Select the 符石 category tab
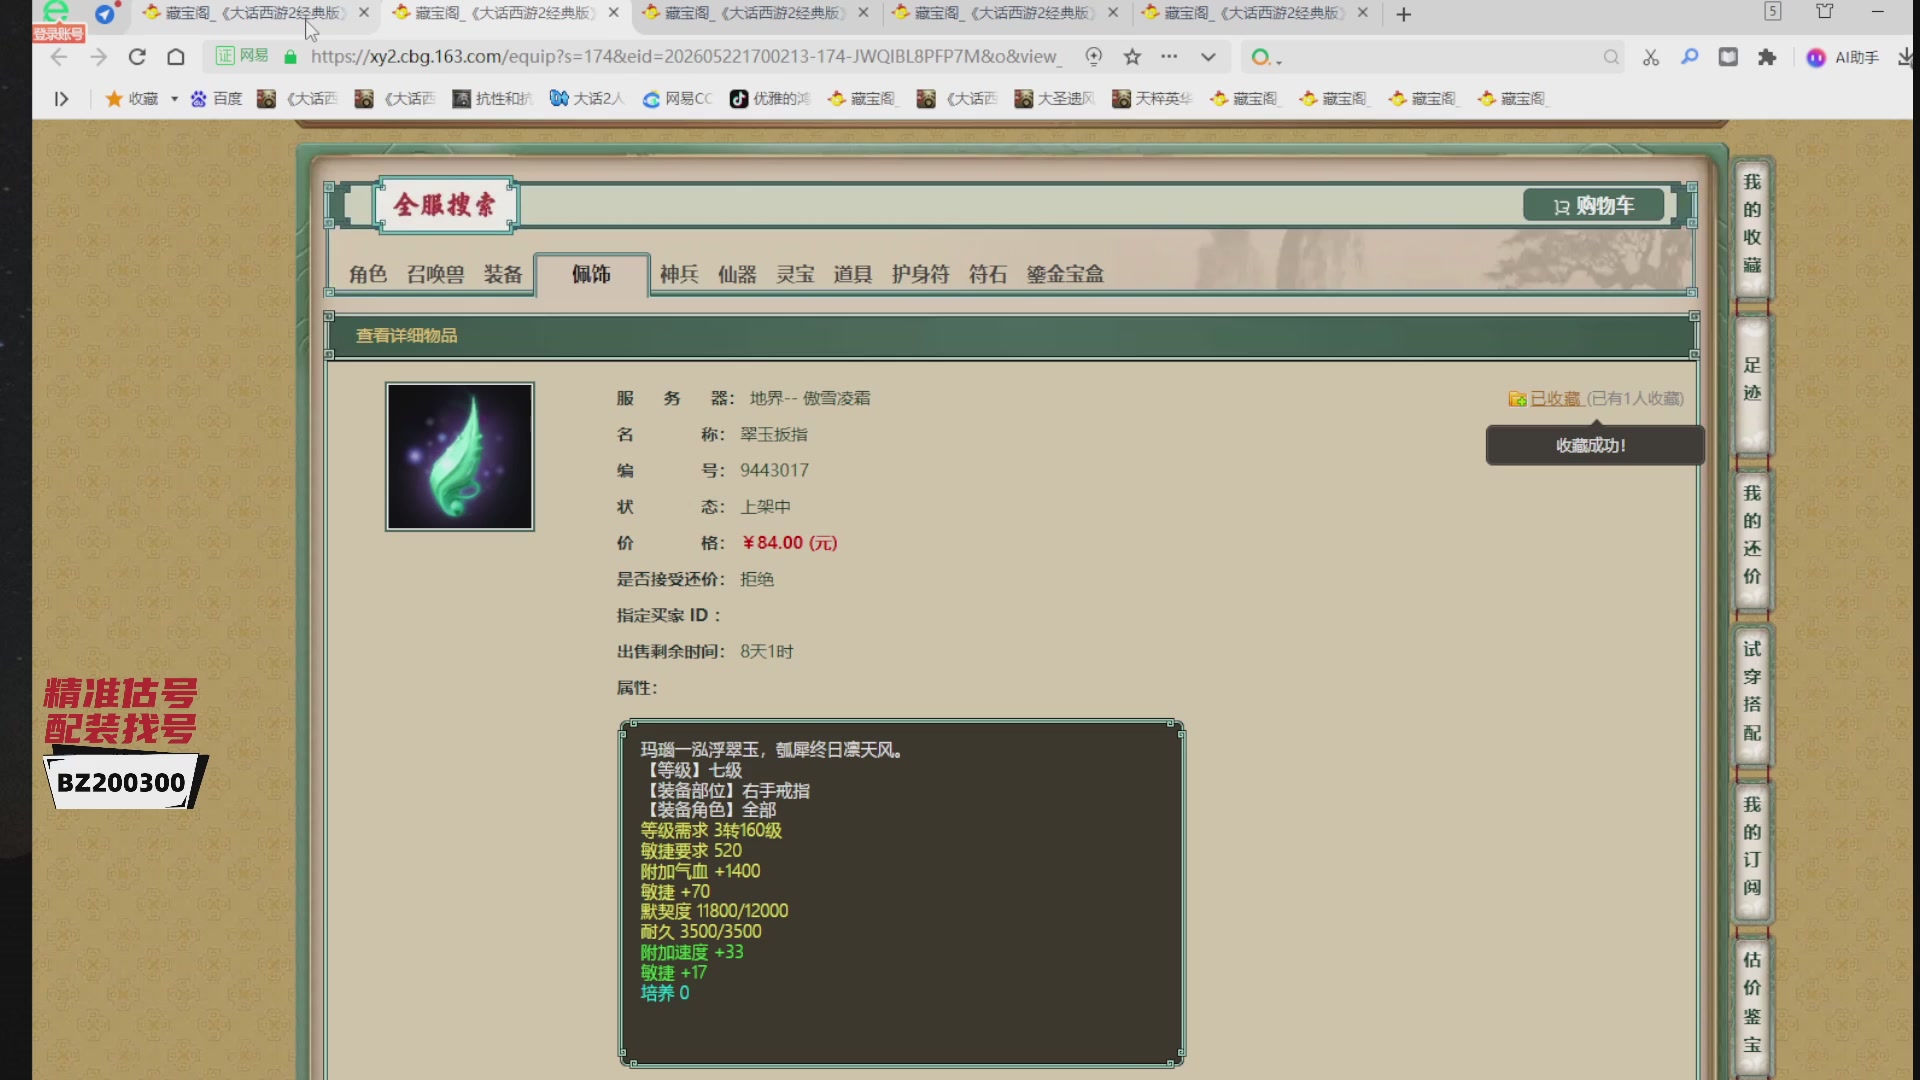Screen dimensions: 1920x1080 tap(988, 274)
